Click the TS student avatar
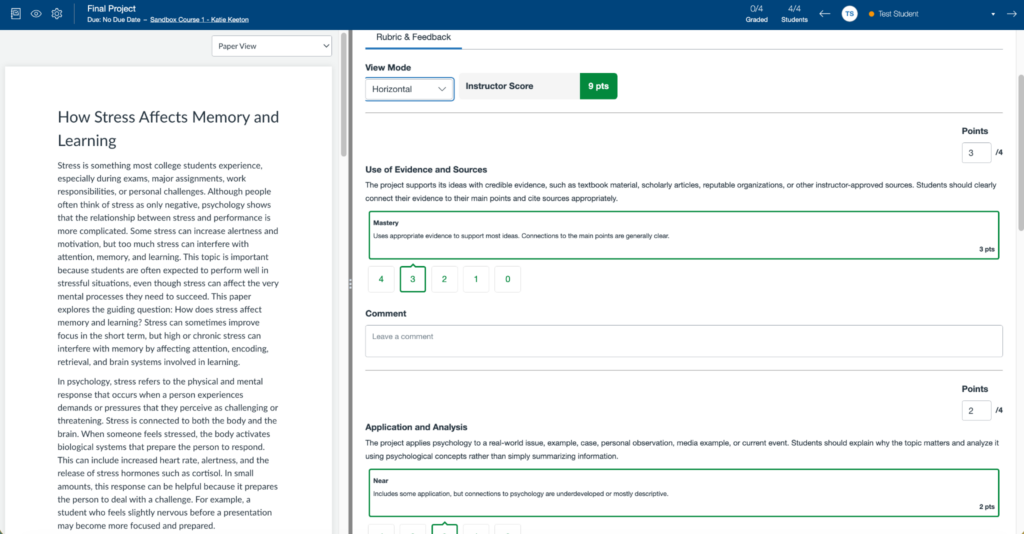Image resolution: width=1024 pixels, height=534 pixels. [x=849, y=14]
